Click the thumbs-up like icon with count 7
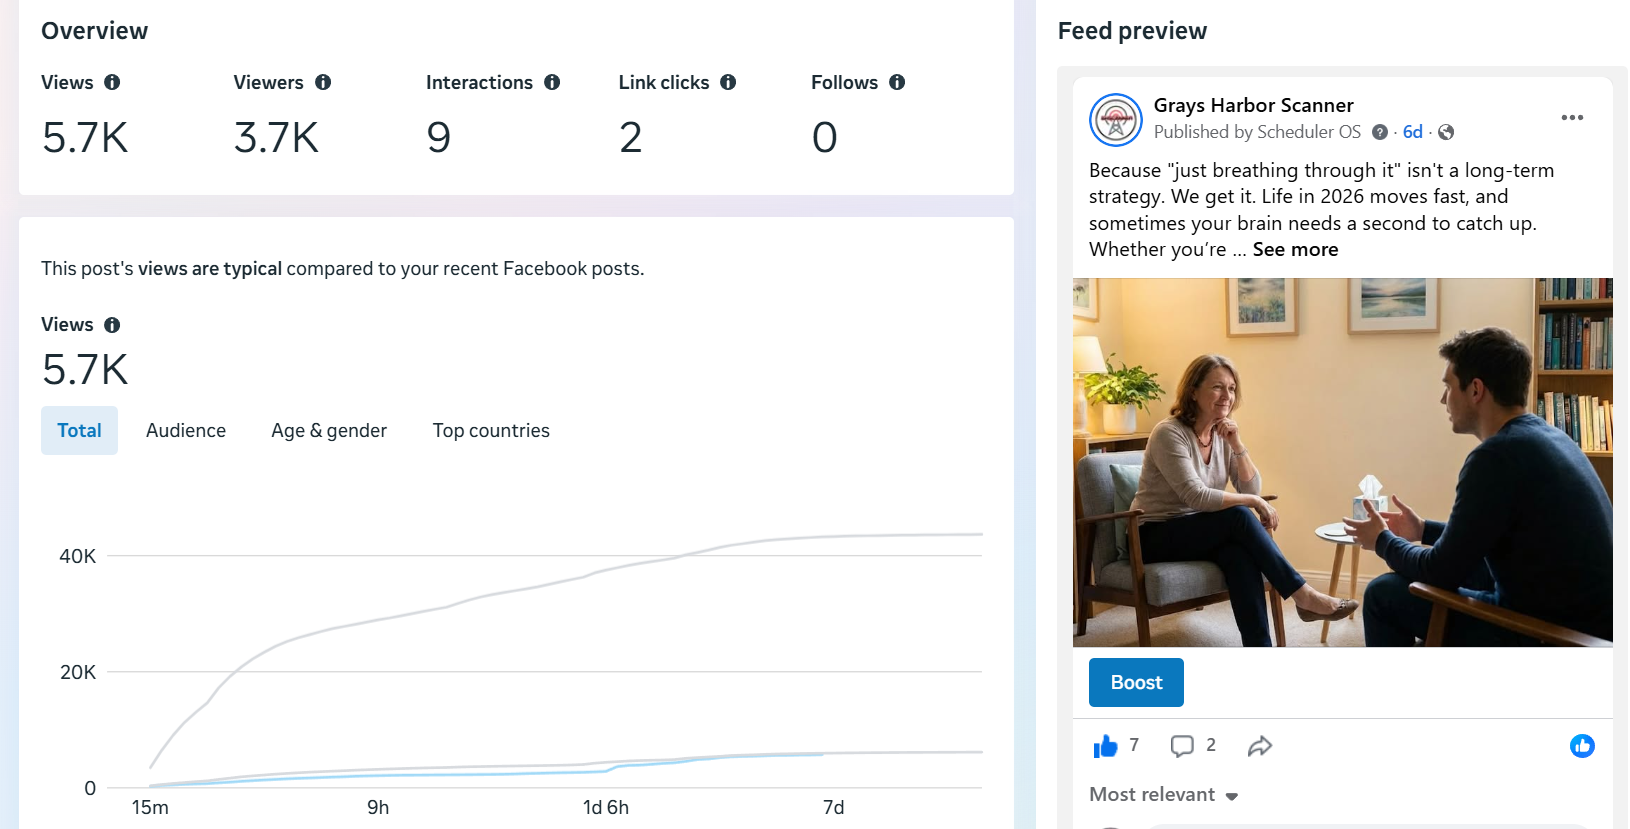Viewport: 1630px width, 829px height. coord(1105,746)
